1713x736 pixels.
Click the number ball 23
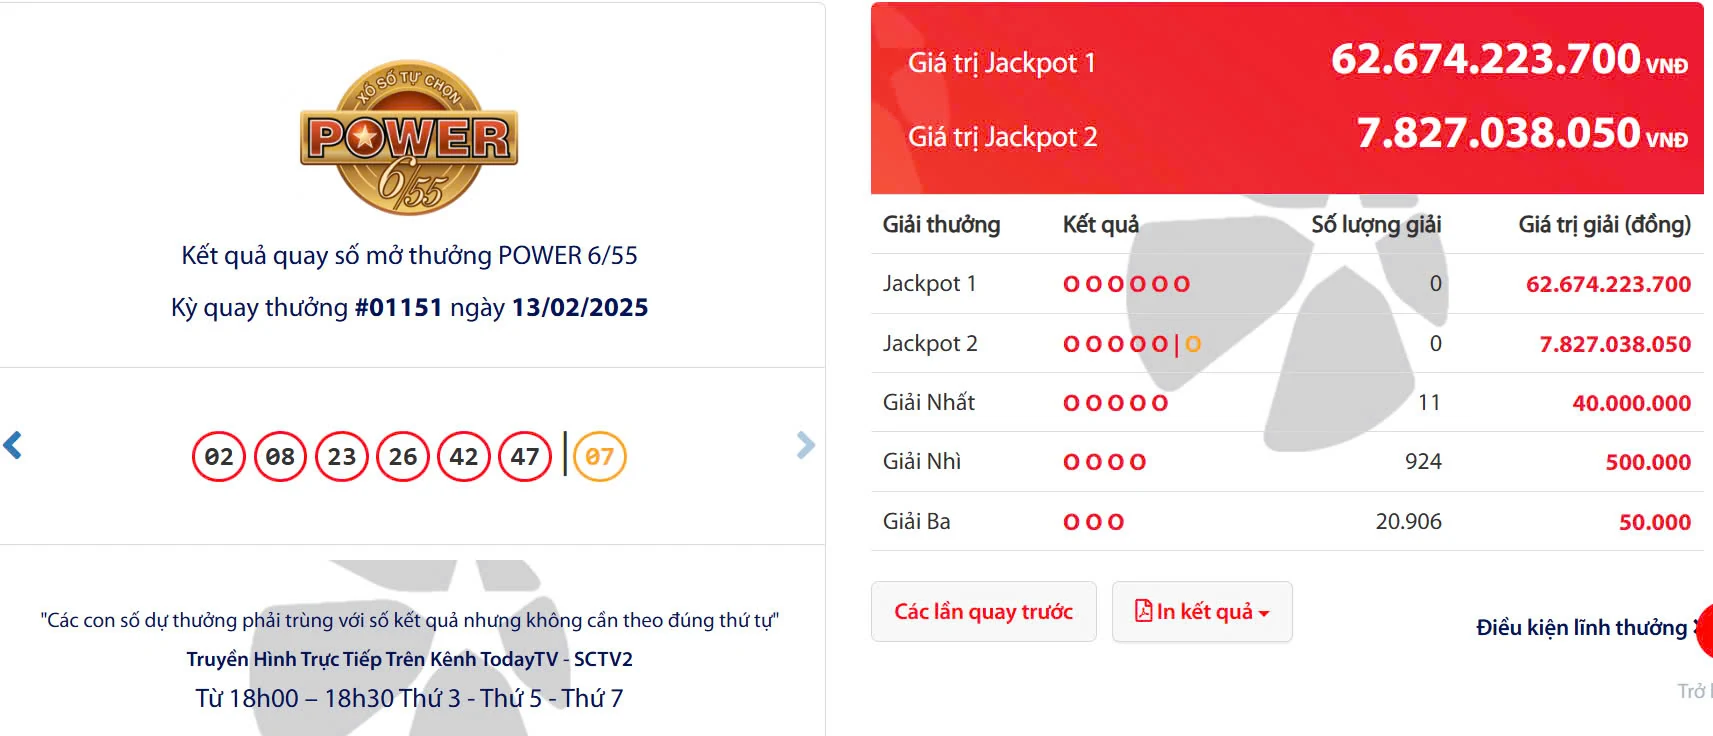pyautogui.click(x=341, y=455)
